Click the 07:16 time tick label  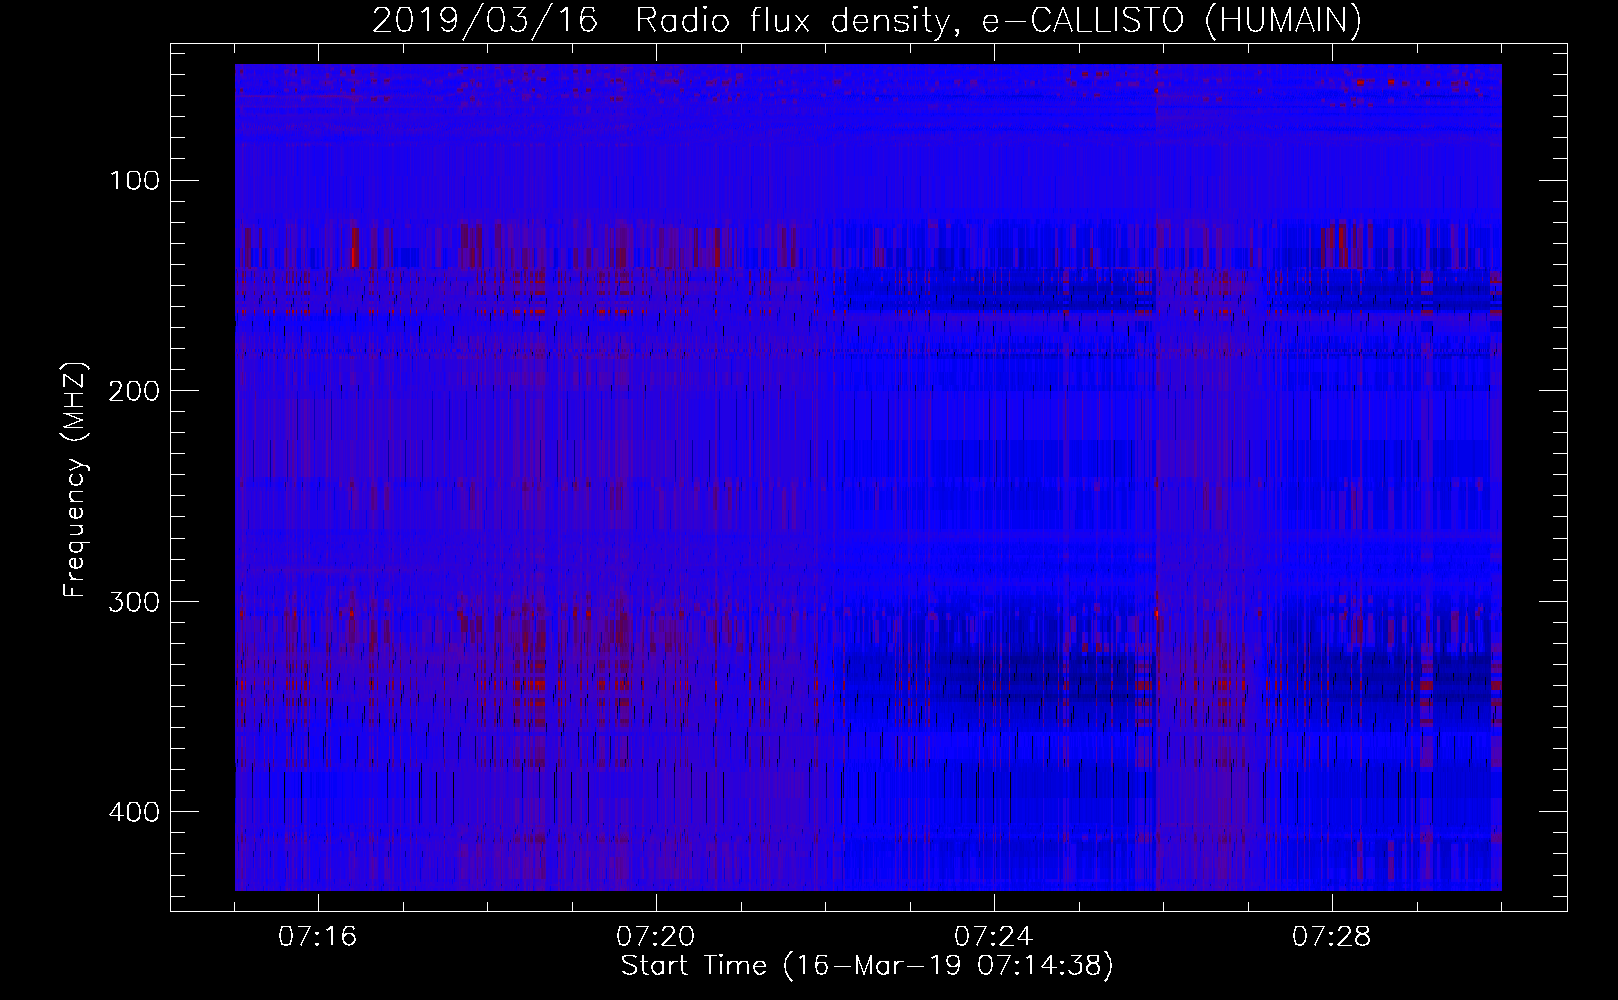tap(318, 937)
